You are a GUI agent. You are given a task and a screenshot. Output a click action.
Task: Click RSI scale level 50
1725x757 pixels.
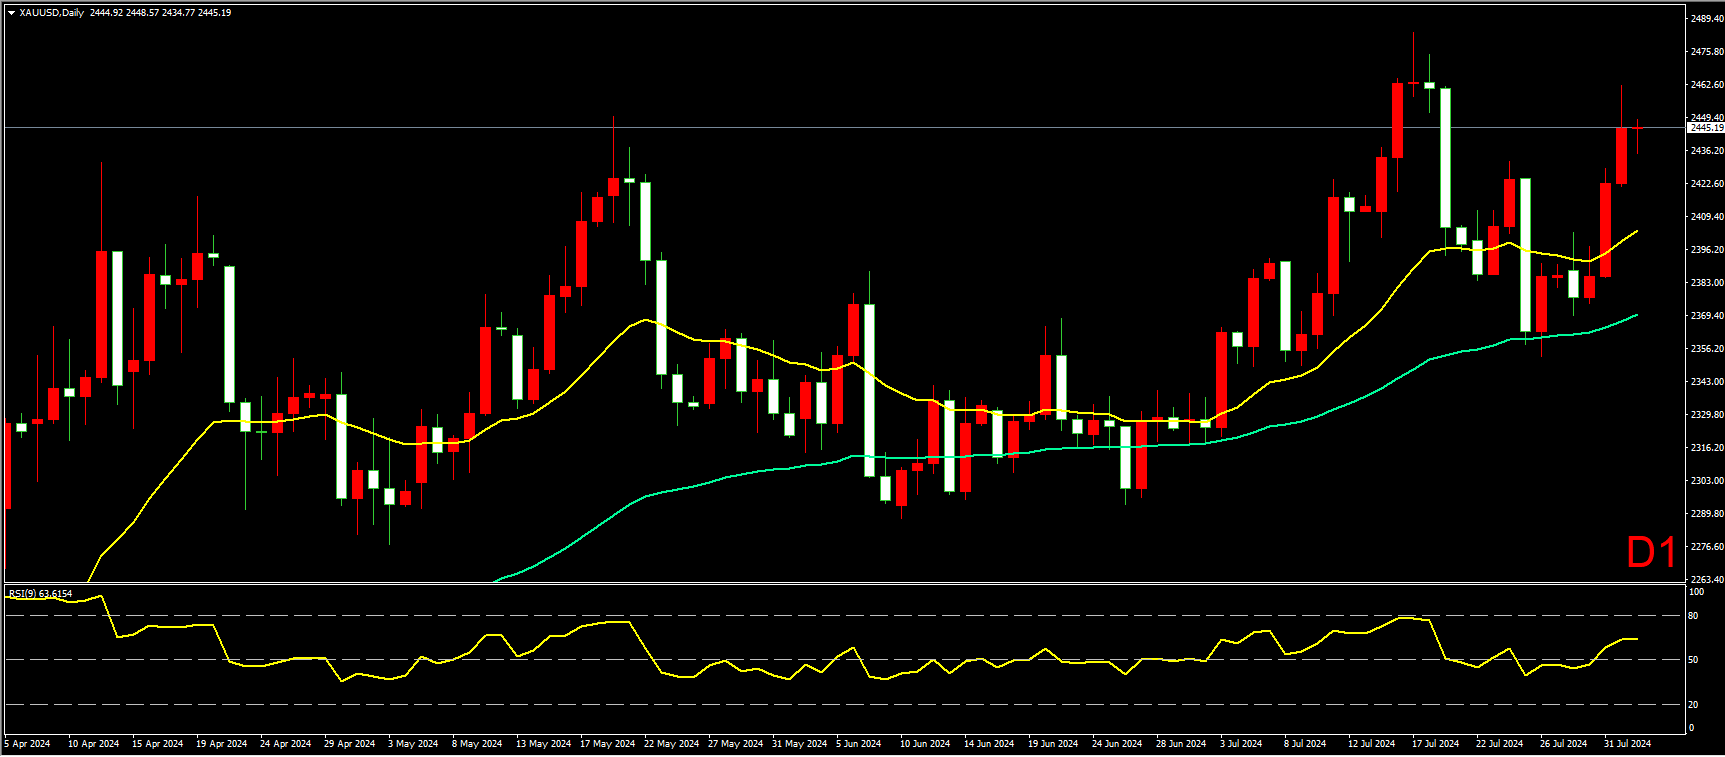click(x=1693, y=660)
